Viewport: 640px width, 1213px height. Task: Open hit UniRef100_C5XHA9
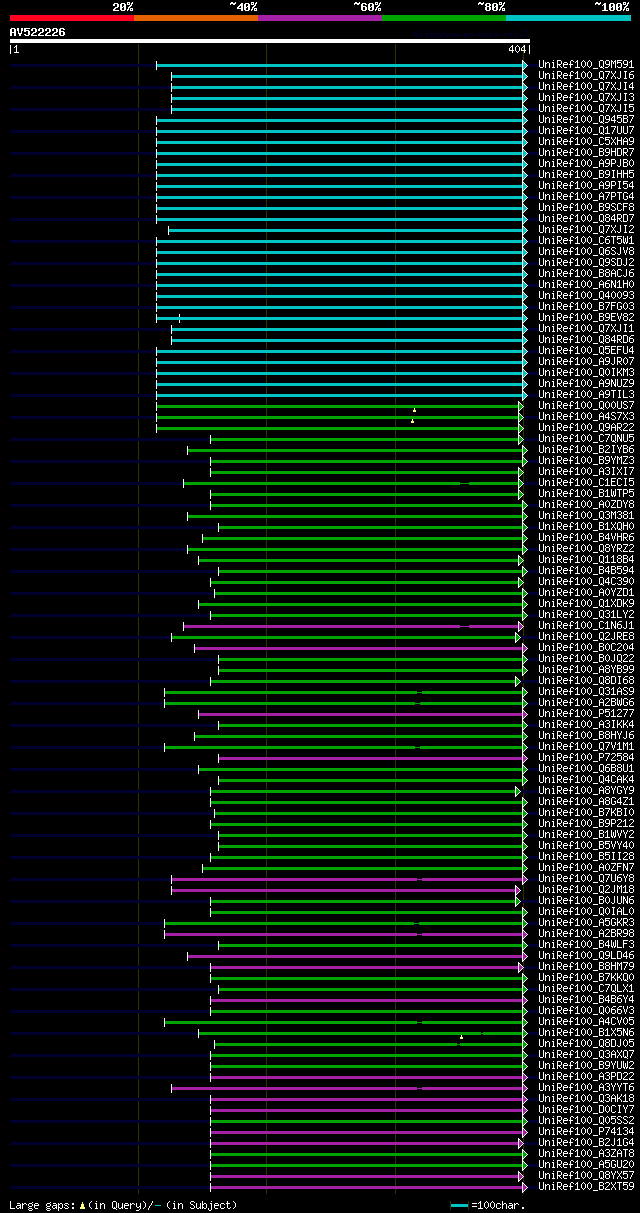click(586, 142)
